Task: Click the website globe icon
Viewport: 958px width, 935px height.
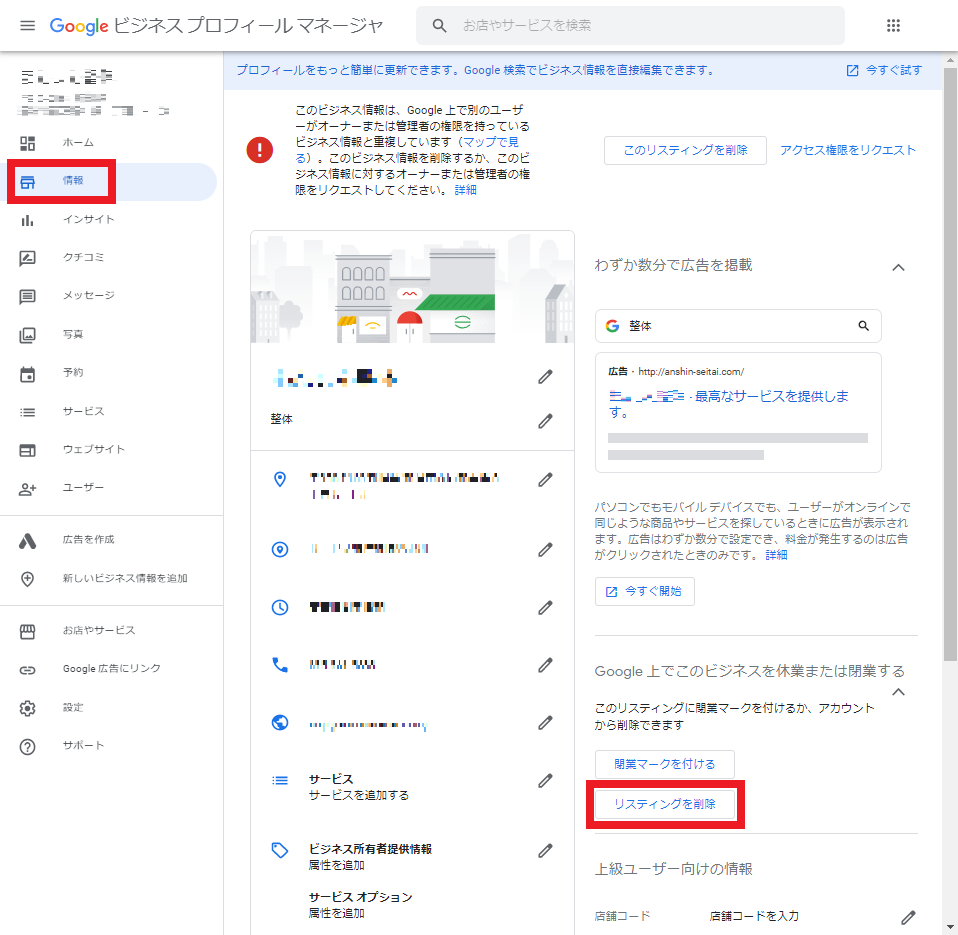Action: click(280, 723)
